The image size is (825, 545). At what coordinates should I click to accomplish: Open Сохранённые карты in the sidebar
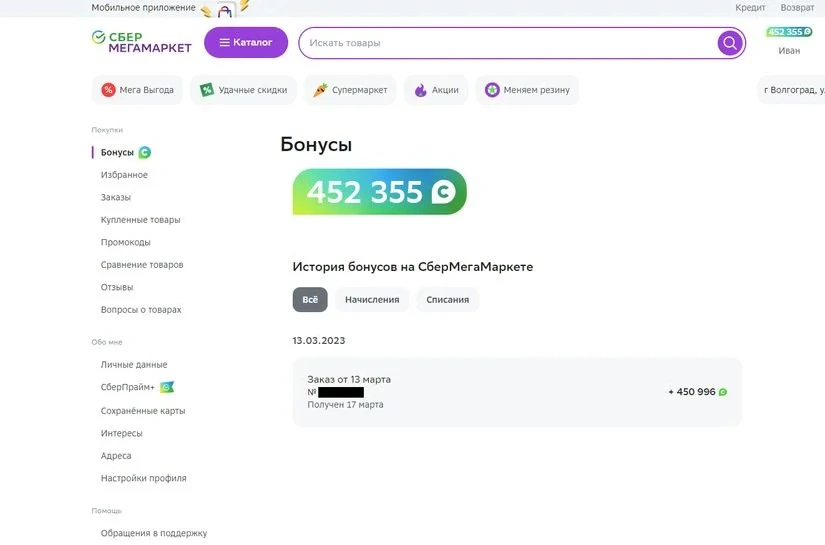[x=143, y=411]
